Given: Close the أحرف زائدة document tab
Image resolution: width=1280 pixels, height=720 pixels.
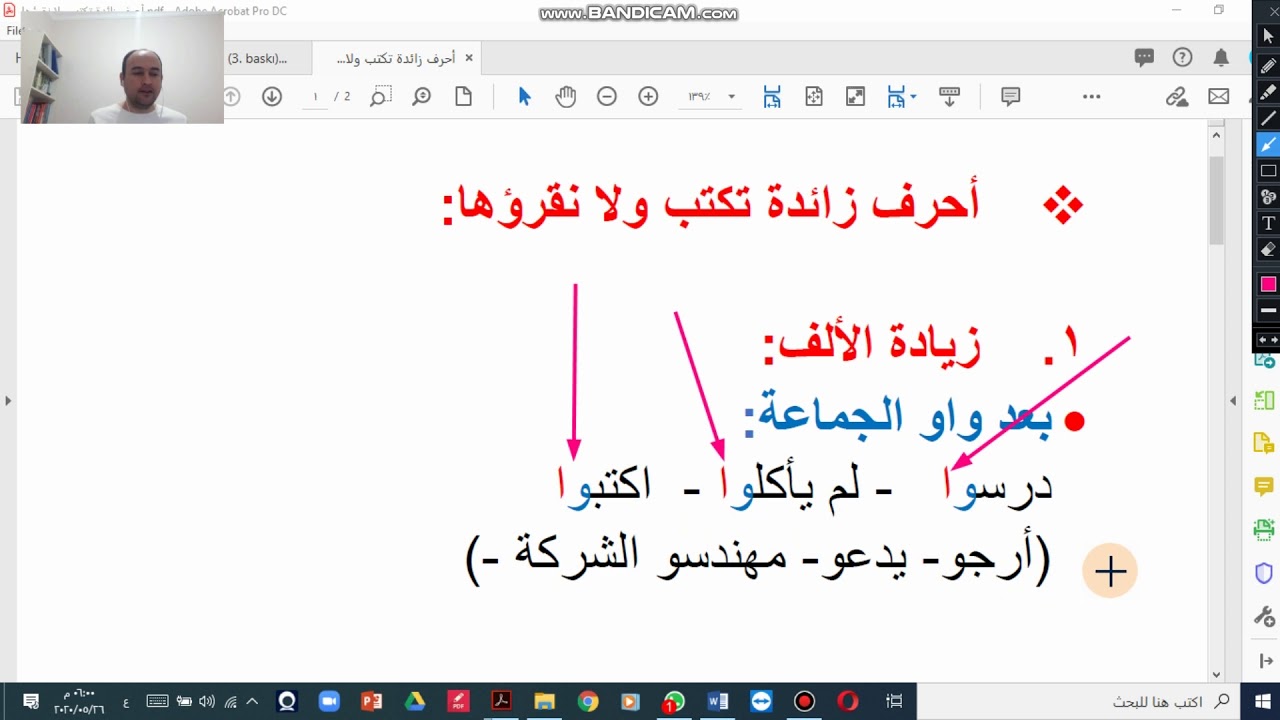Looking at the screenshot, I should pos(469,58).
